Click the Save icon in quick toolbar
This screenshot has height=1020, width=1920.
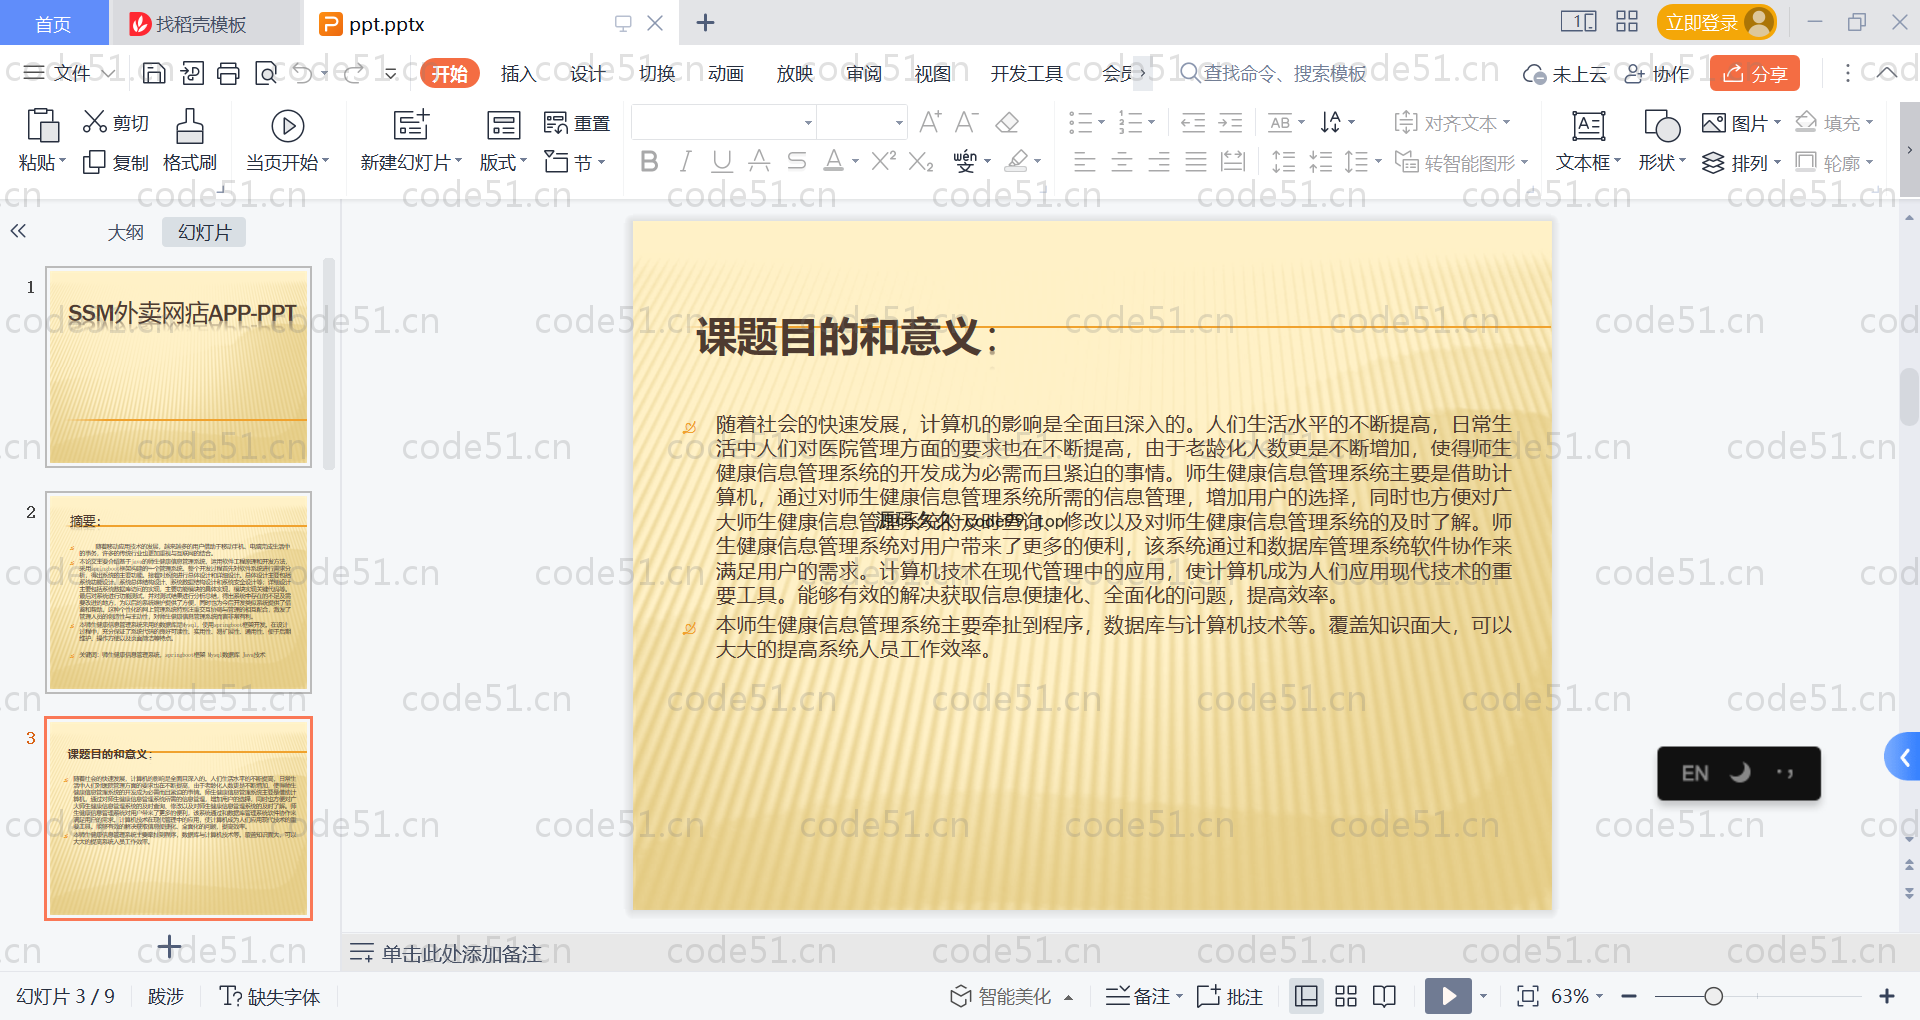(154, 73)
